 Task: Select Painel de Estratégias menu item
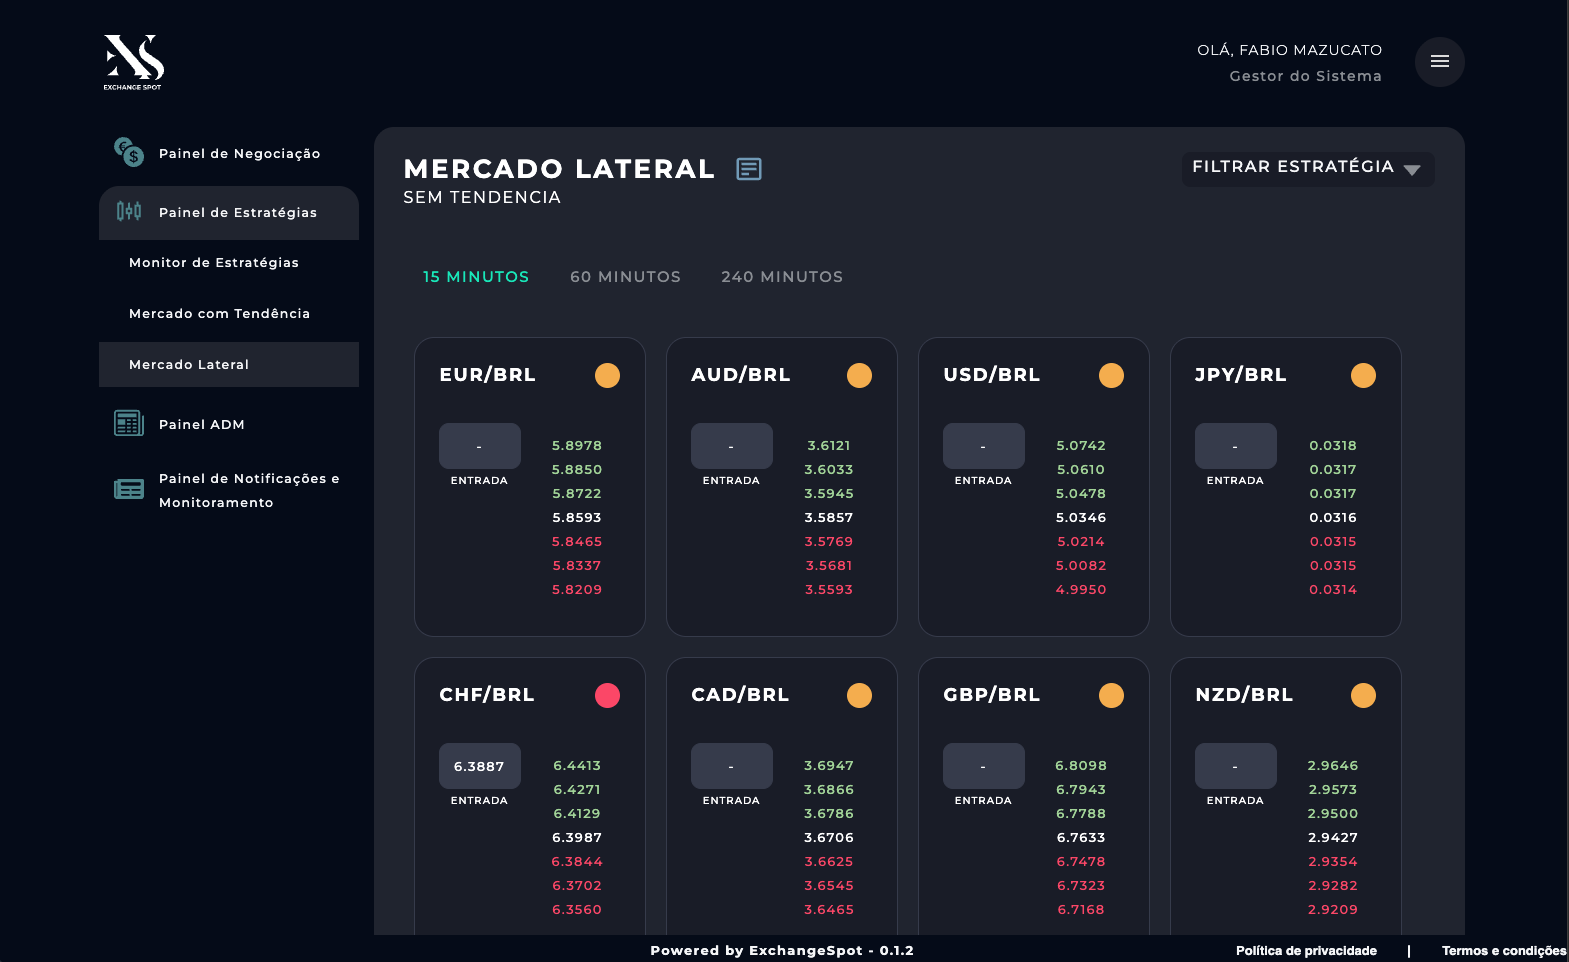[229, 212]
